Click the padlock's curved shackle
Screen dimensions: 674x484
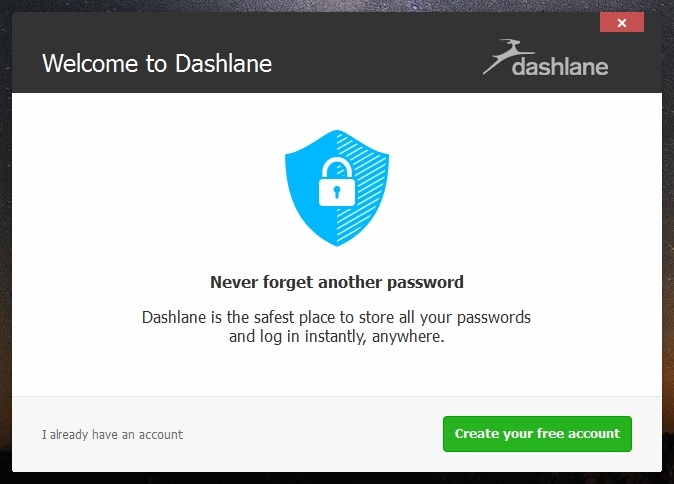[x=337, y=168]
